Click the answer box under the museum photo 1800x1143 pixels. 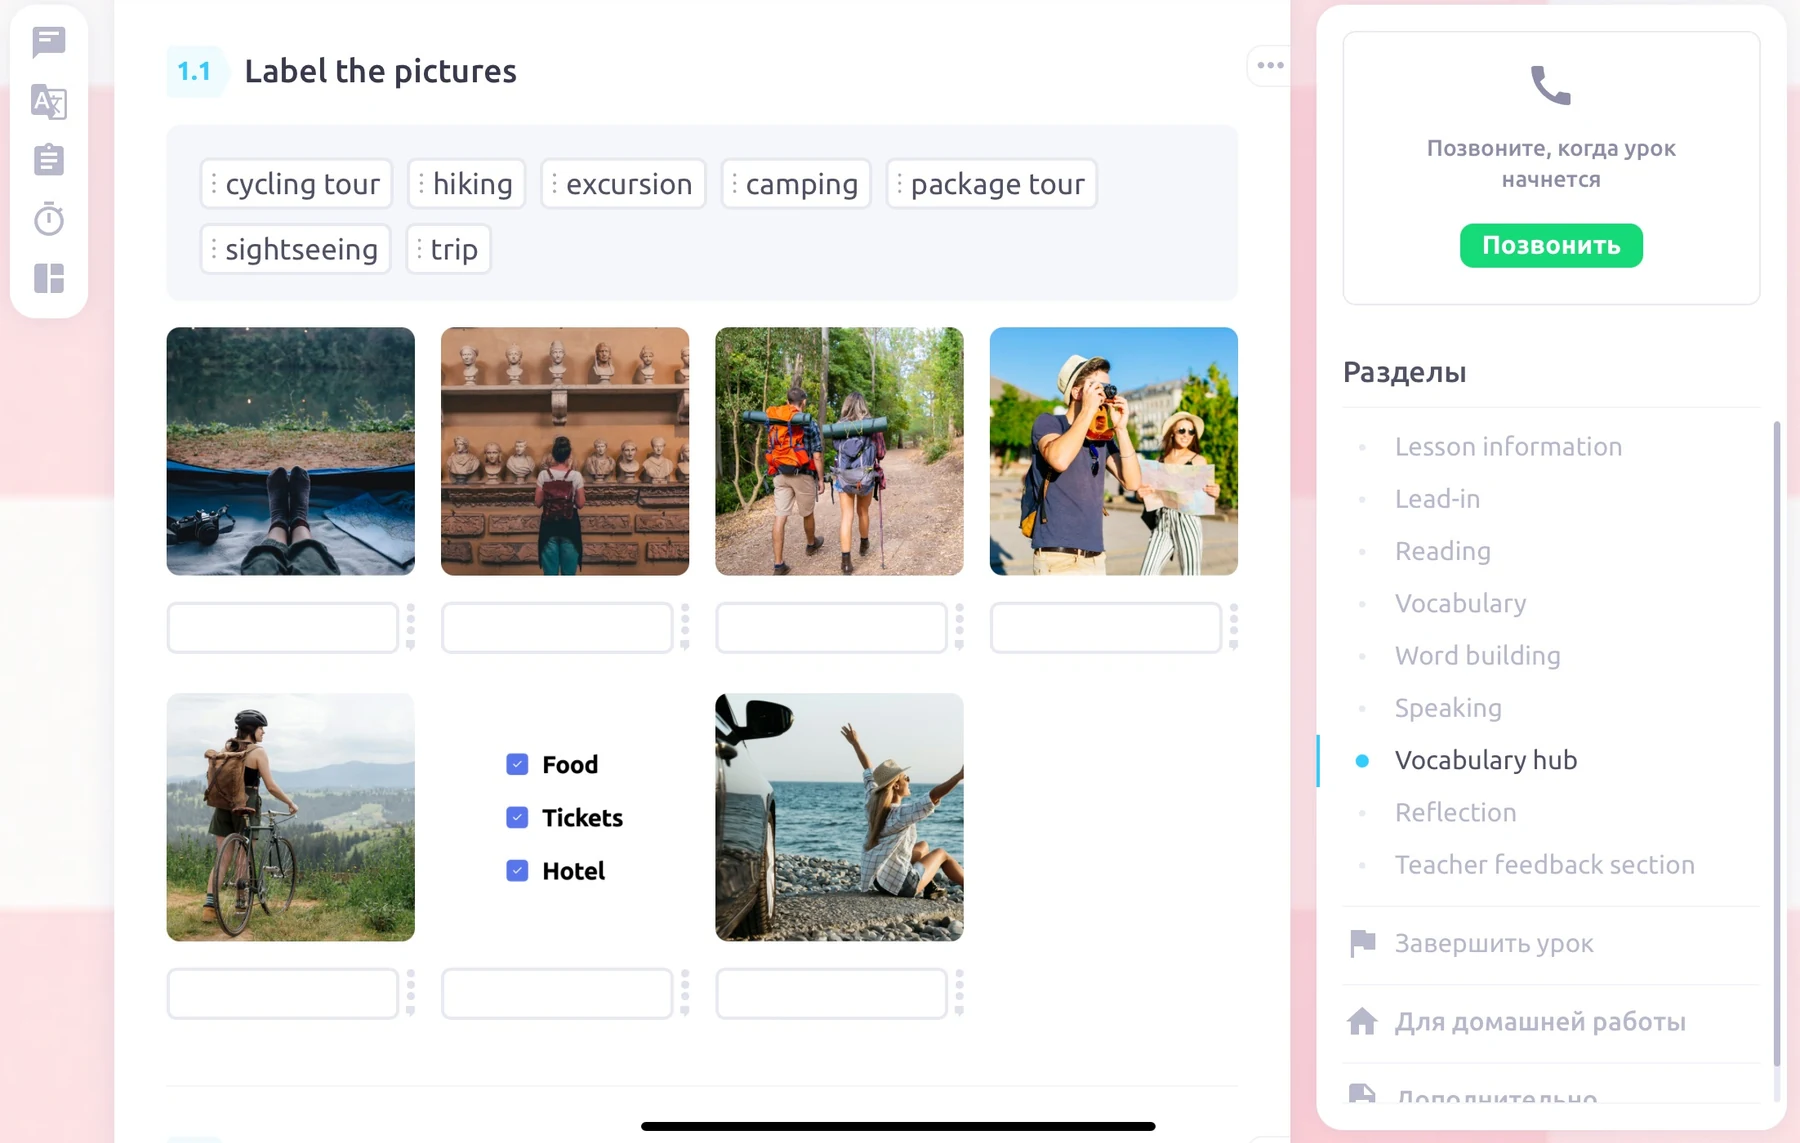coord(557,627)
